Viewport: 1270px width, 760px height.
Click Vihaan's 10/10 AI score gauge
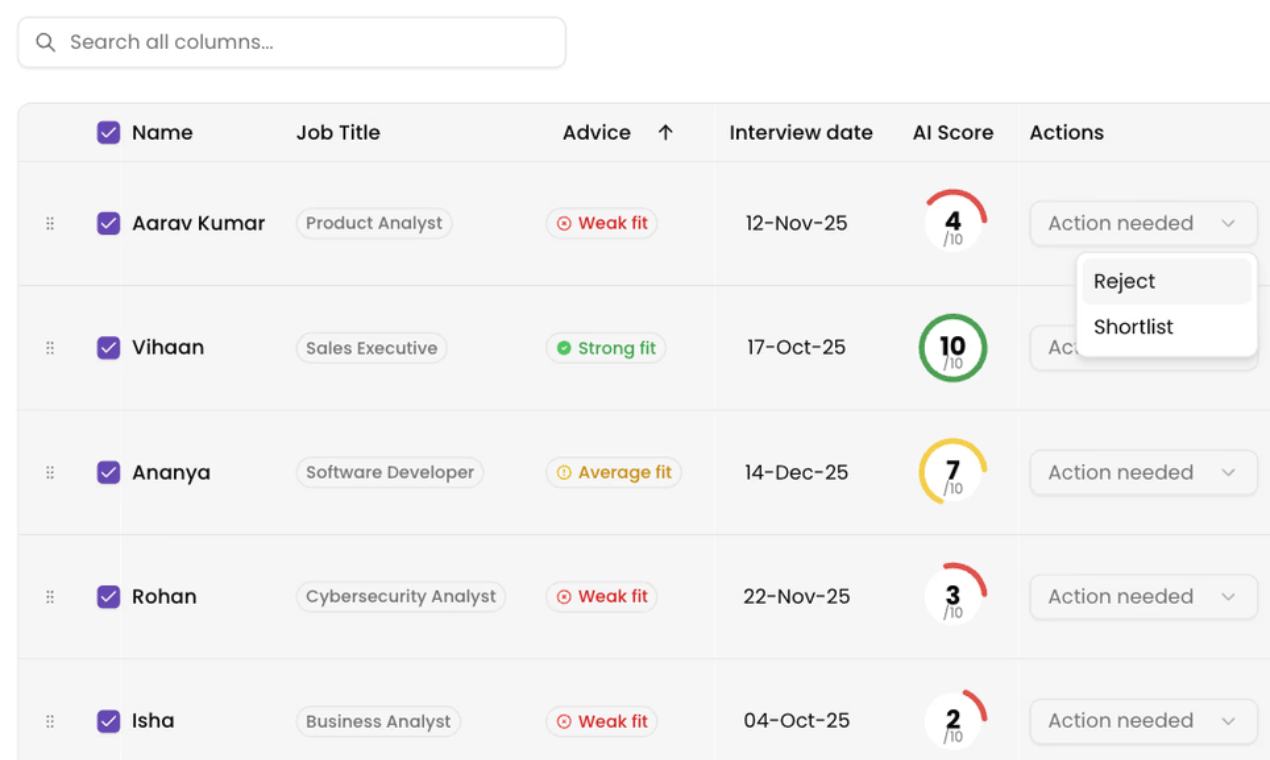click(952, 347)
